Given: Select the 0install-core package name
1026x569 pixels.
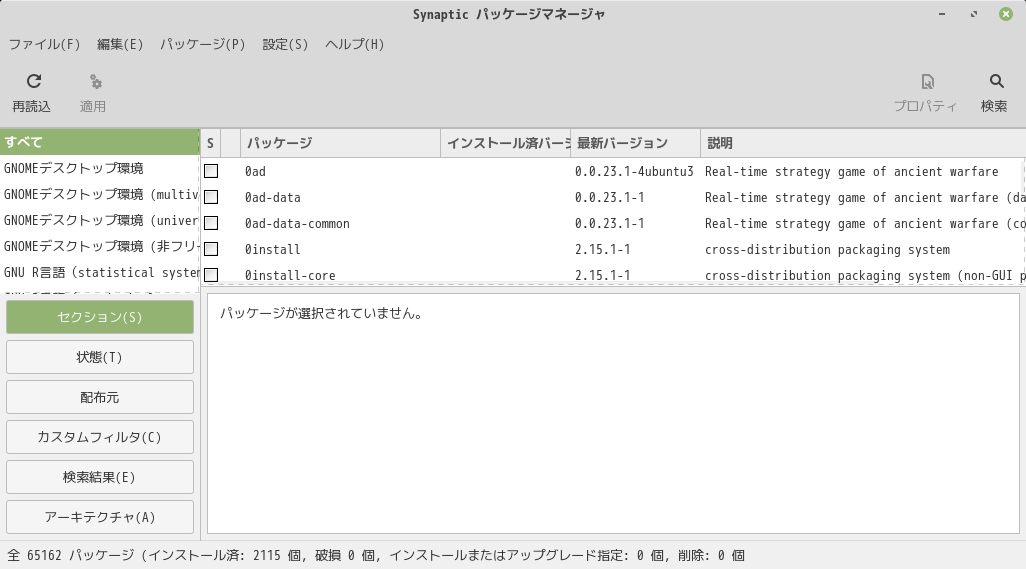Looking at the screenshot, I should click(290, 275).
